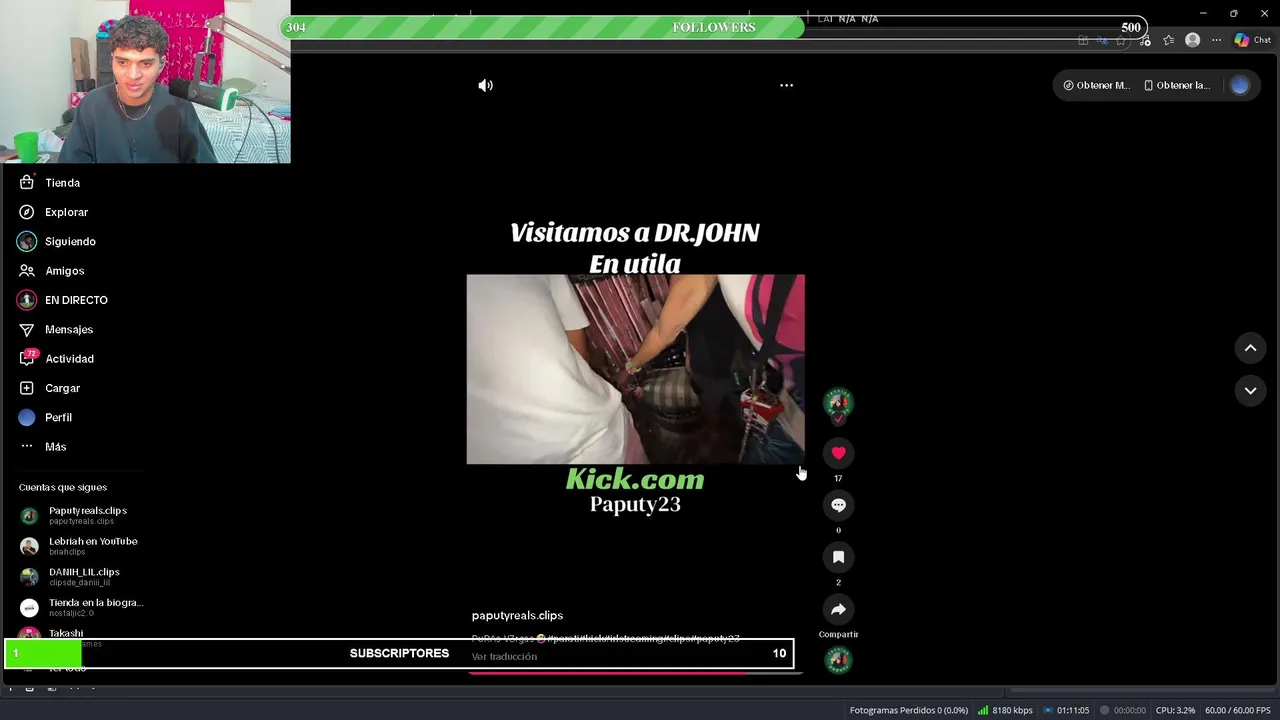The height and width of the screenshot is (720, 1280).
Task: Click the CPU: 3.2% status entry
Action: 1175,710
